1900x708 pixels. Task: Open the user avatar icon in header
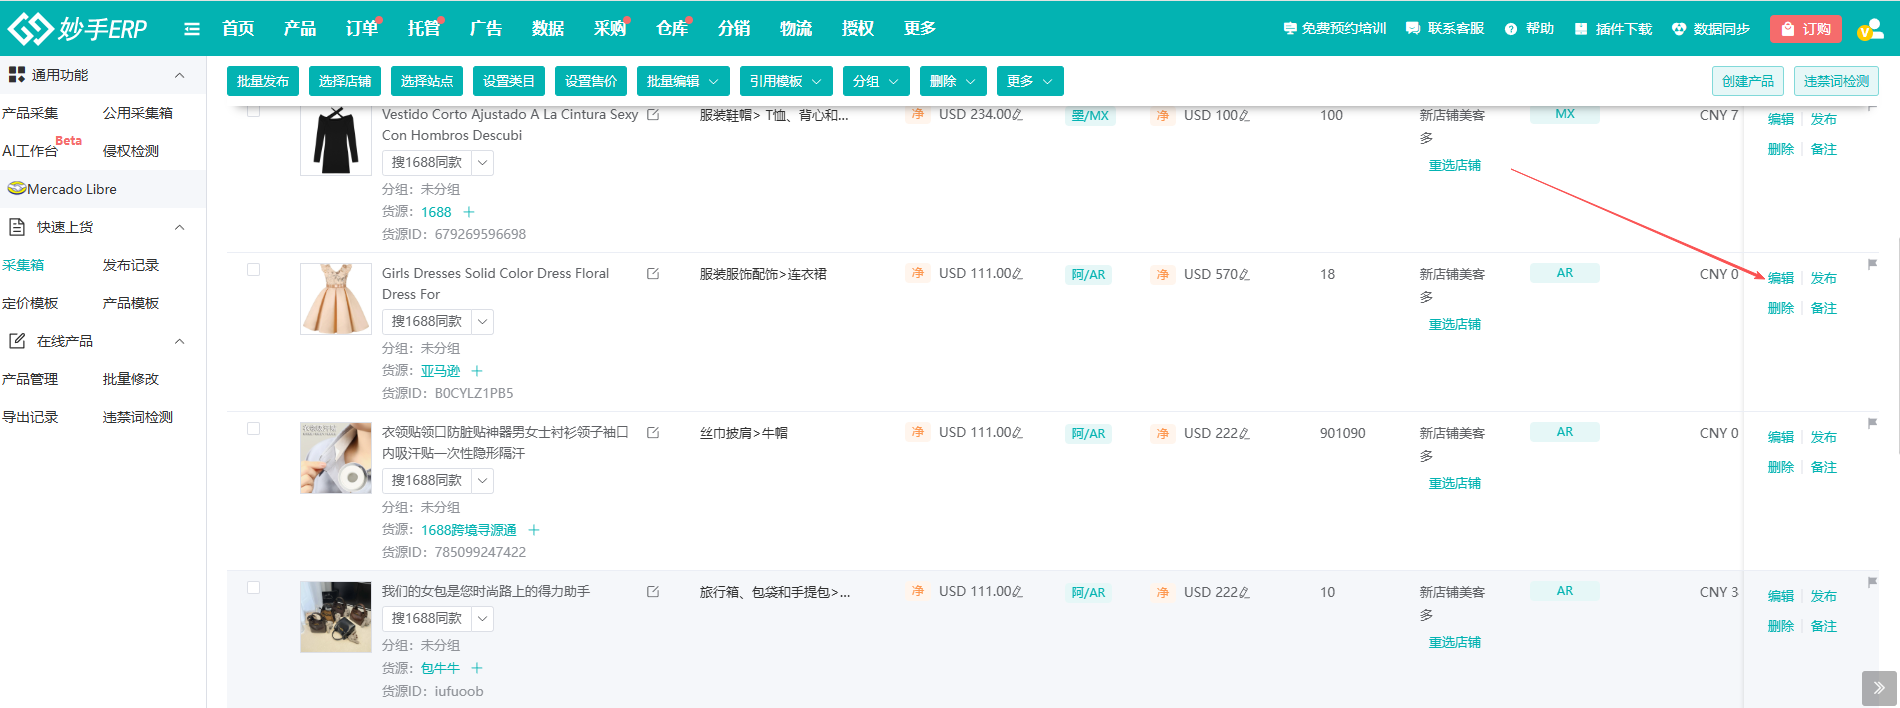[x=1869, y=30]
